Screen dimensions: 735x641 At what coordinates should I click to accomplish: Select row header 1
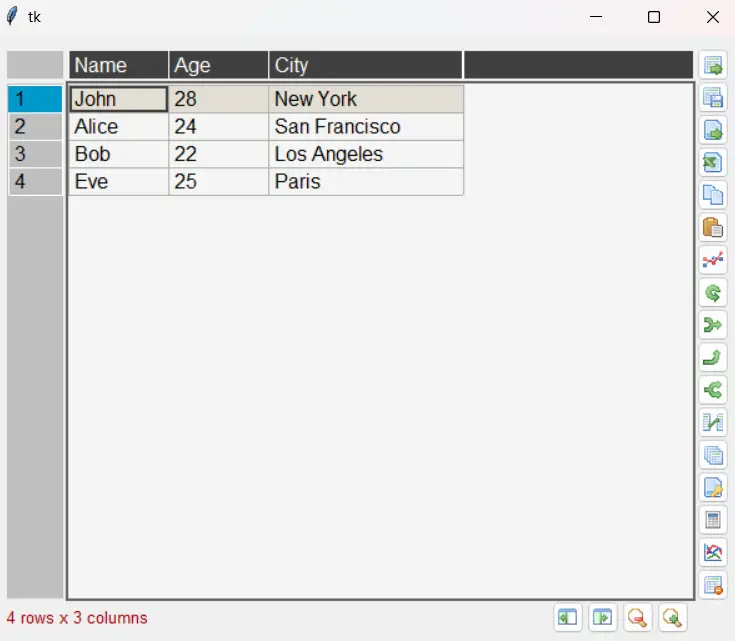(x=35, y=99)
